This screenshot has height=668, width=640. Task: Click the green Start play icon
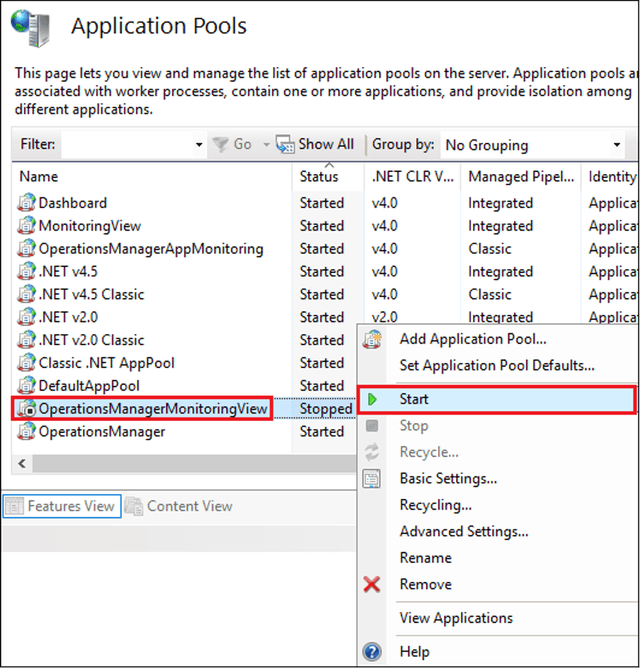tap(372, 399)
